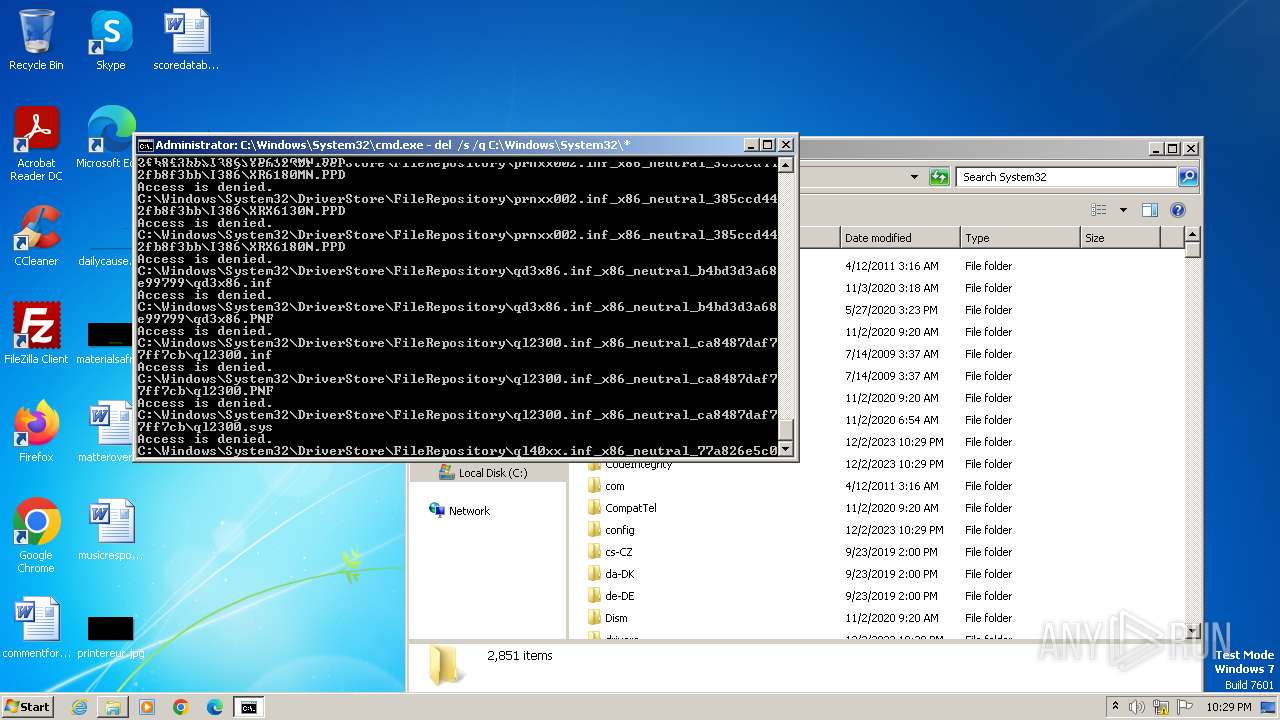Open the Recycle Bin desktop icon
The height and width of the screenshot is (720, 1280).
click(x=36, y=40)
